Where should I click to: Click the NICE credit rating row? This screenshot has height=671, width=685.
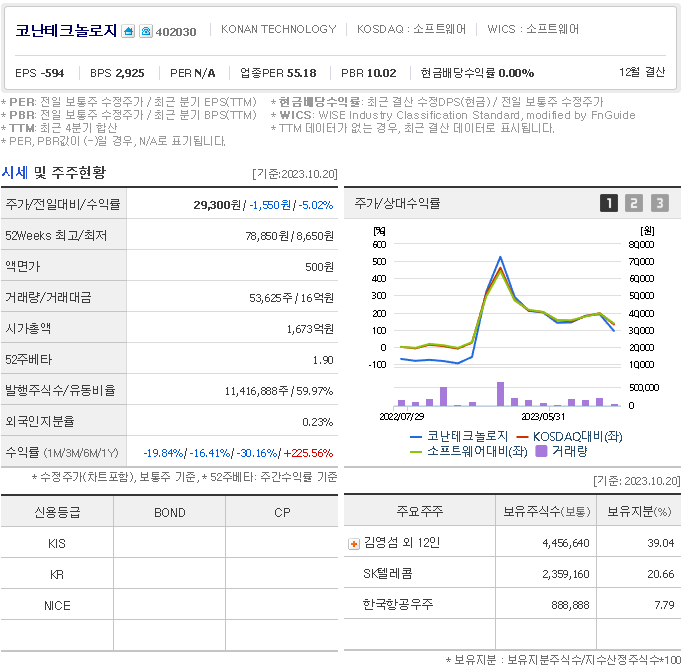[170, 605]
